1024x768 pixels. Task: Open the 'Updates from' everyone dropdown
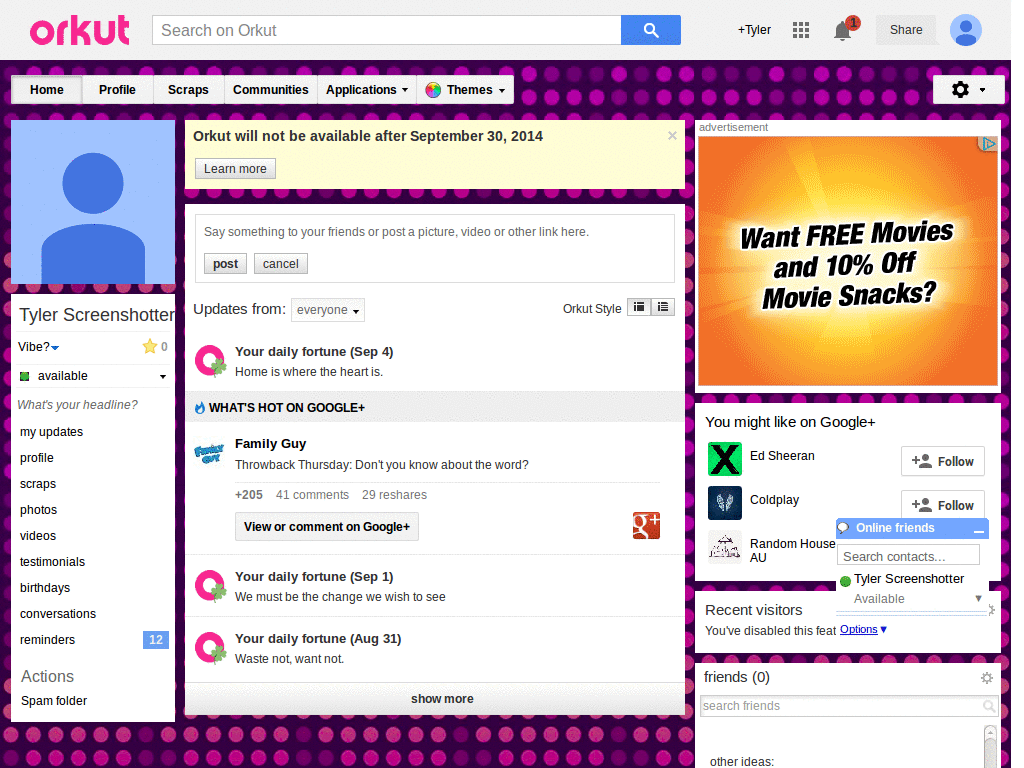click(x=327, y=310)
